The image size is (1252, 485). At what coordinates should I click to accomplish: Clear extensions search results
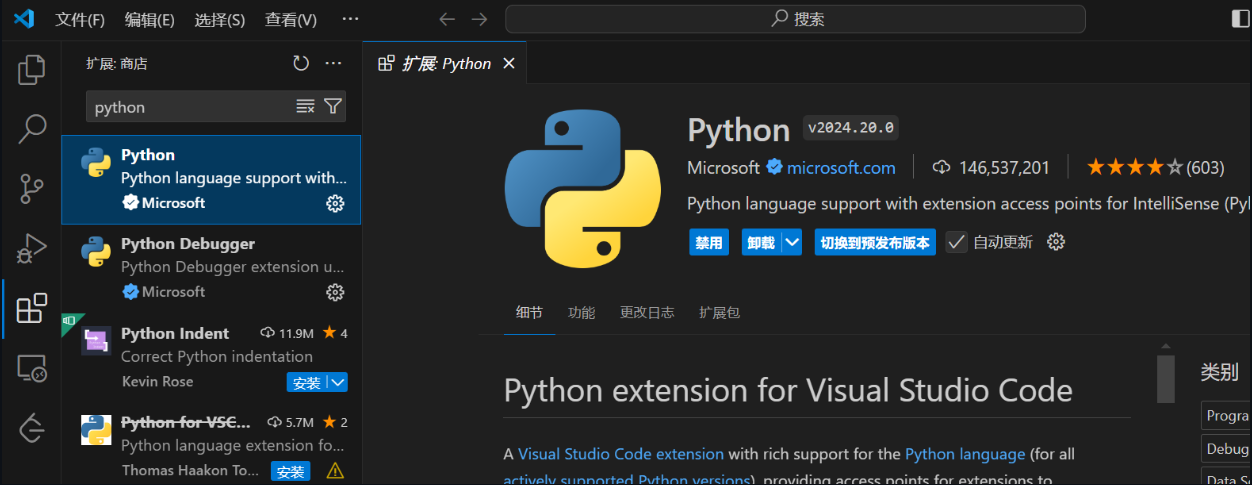[305, 107]
